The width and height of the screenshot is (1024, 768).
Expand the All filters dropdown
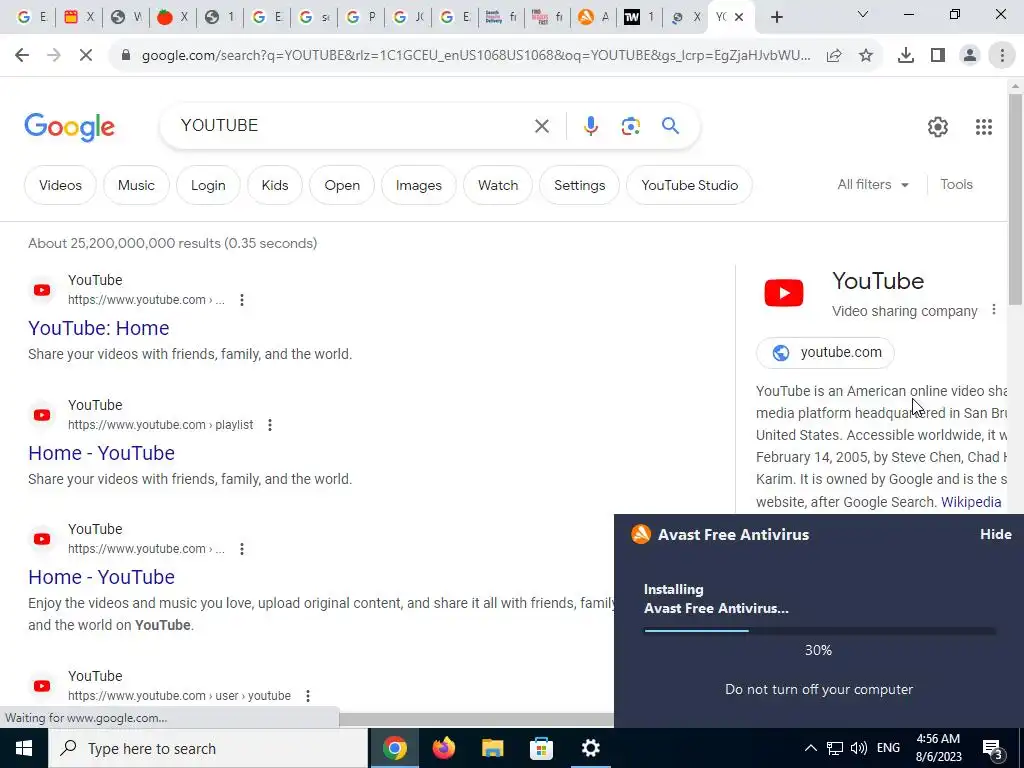(x=873, y=185)
